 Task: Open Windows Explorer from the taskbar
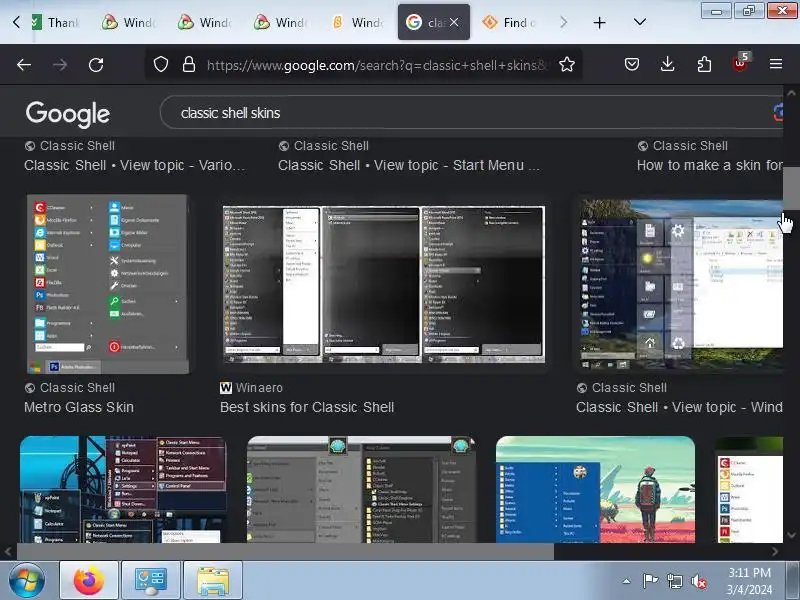point(213,581)
